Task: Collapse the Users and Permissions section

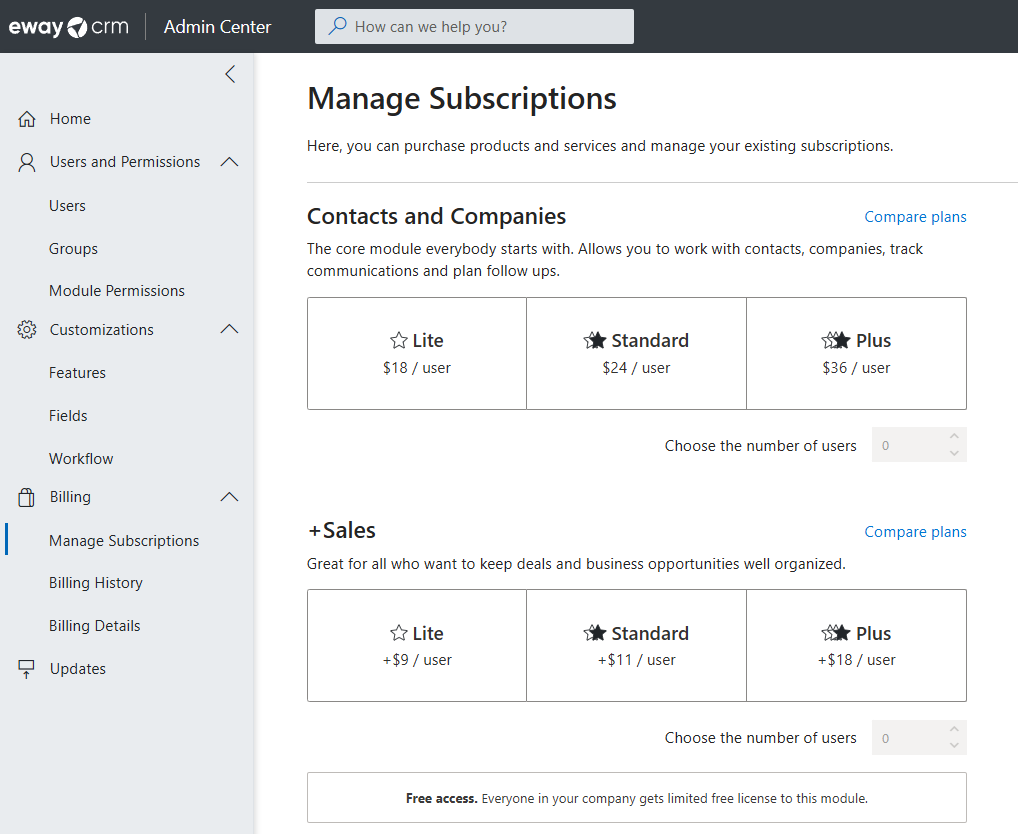Action: pyautogui.click(x=229, y=162)
